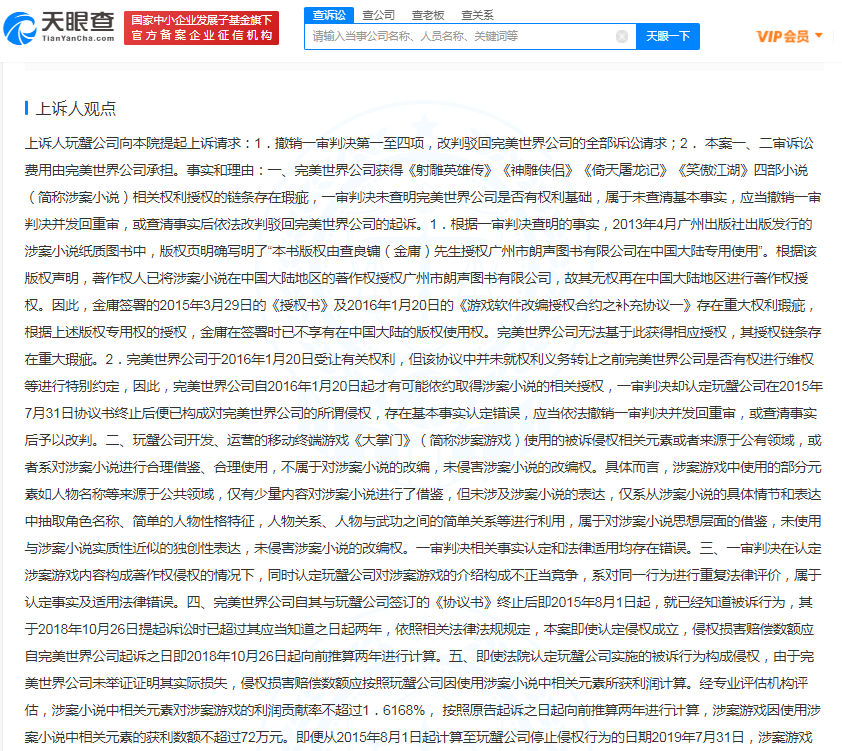
Task: Click the line starting '估，涉案小说中相关元素对涉案游戏'
Action: (423, 710)
